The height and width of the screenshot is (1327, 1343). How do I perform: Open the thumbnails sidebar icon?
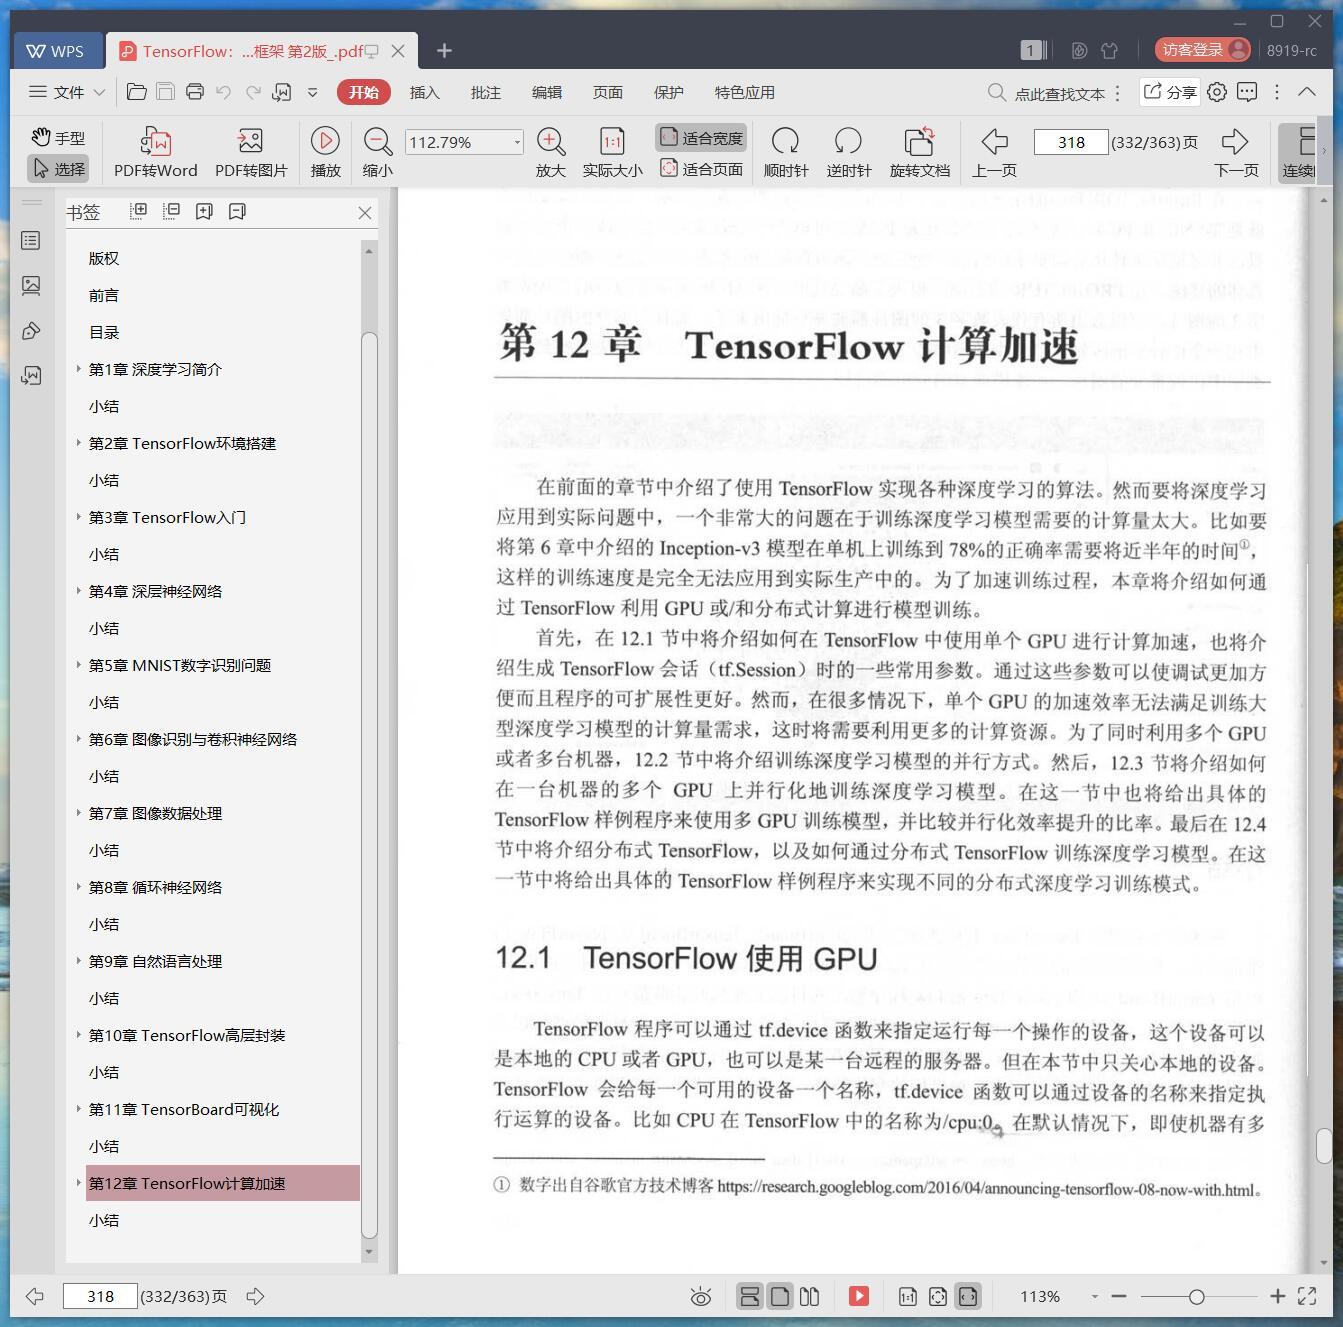pos(31,285)
